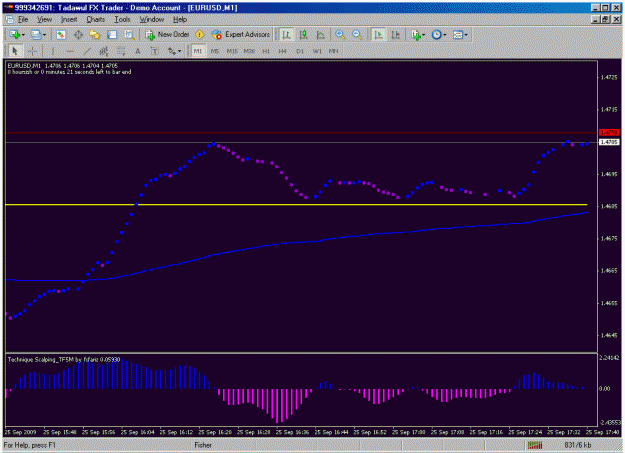Show the Market Watch window
The width and height of the screenshot is (625, 453).
pyautogui.click(x=61, y=35)
